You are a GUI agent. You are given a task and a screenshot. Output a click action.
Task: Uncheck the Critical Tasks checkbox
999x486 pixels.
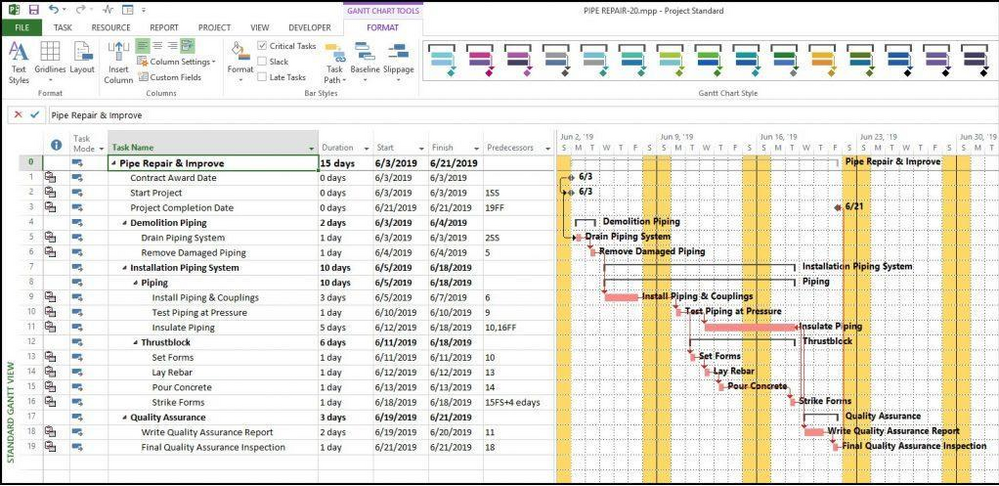[263, 46]
